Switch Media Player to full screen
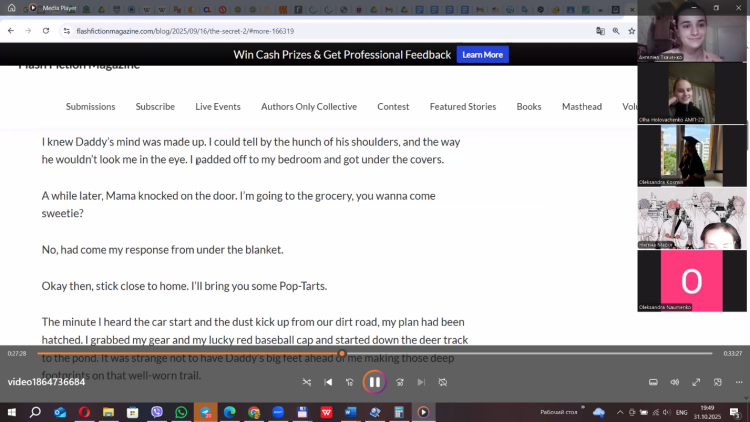Viewport: 750px width, 422px height. (696, 382)
